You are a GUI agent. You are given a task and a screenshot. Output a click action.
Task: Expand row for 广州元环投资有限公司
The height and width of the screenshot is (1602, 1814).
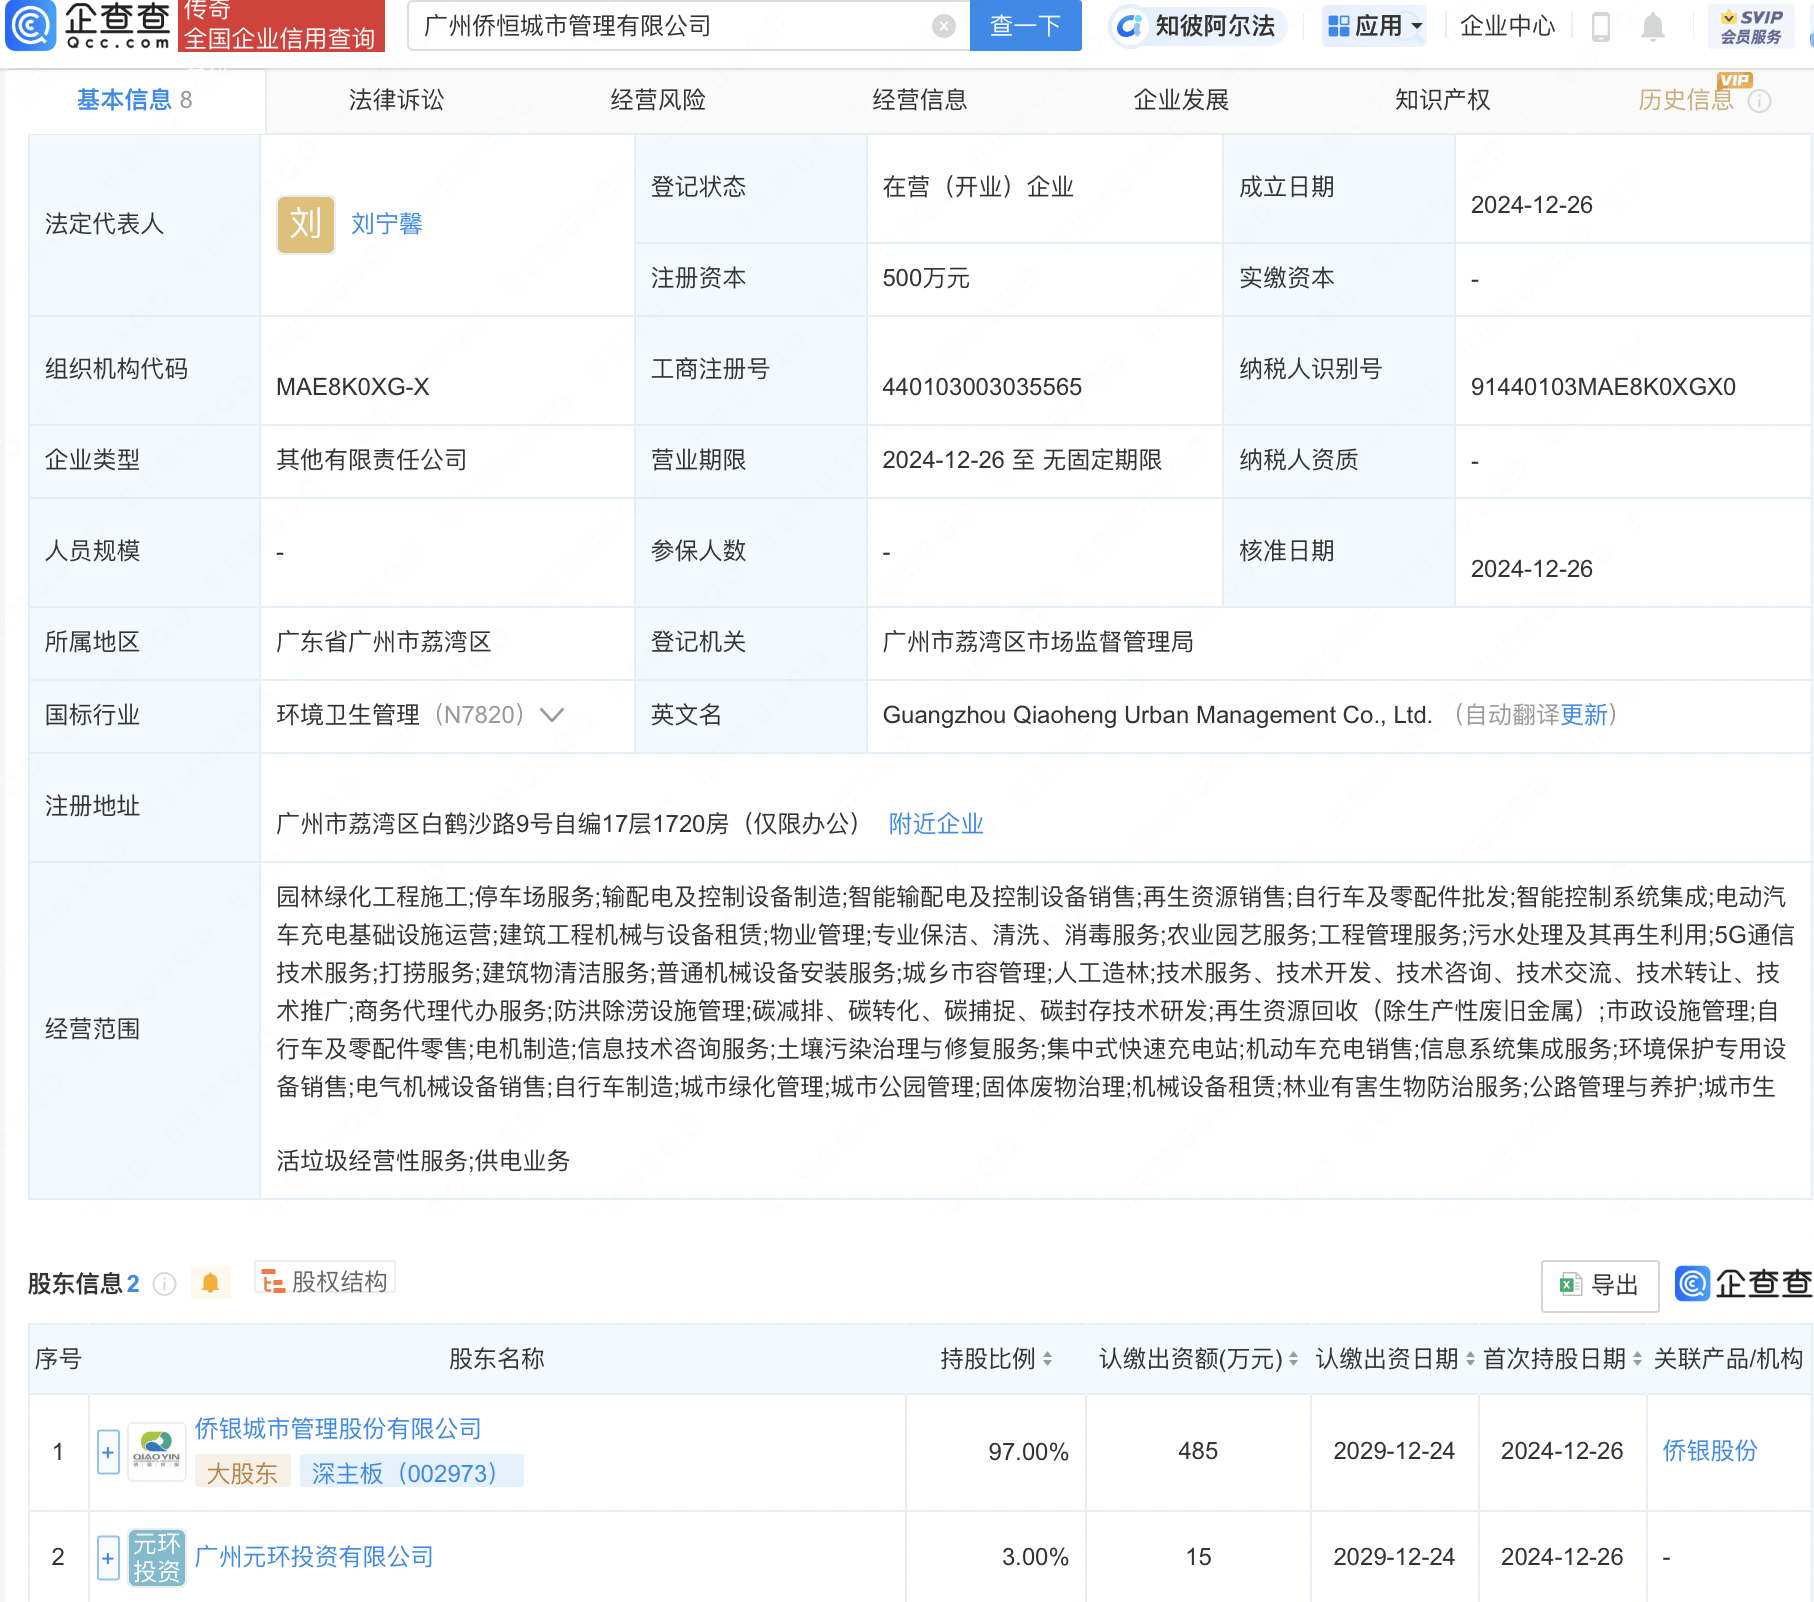pos(108,1558)
